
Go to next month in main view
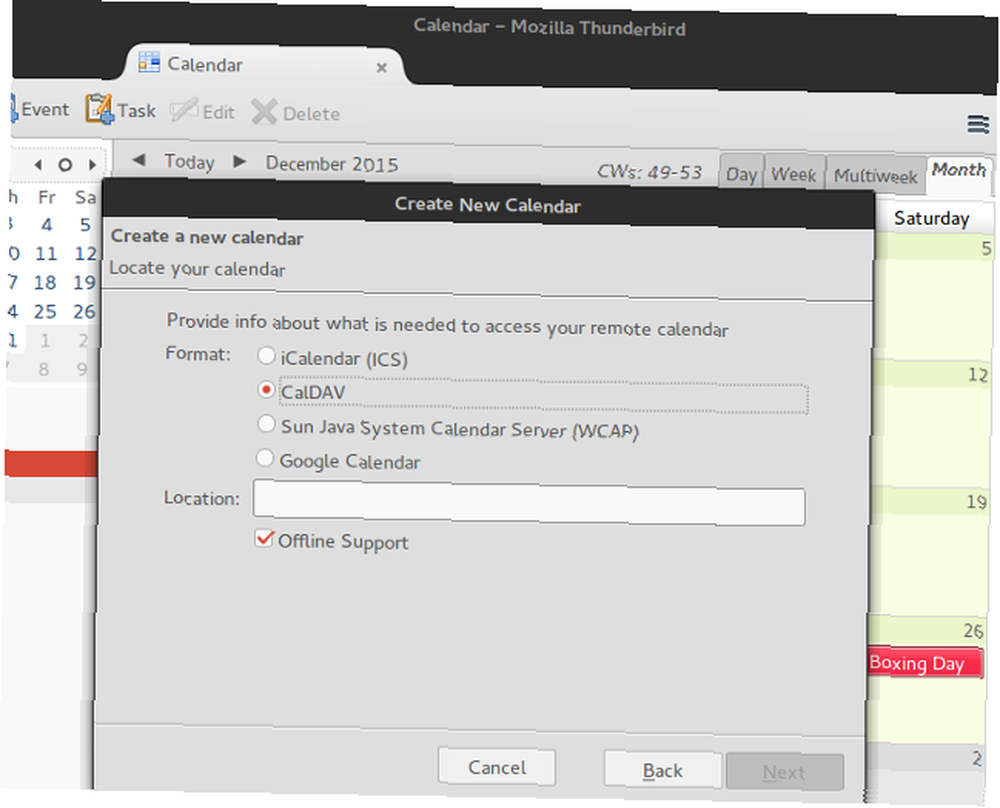coord(239,161)
